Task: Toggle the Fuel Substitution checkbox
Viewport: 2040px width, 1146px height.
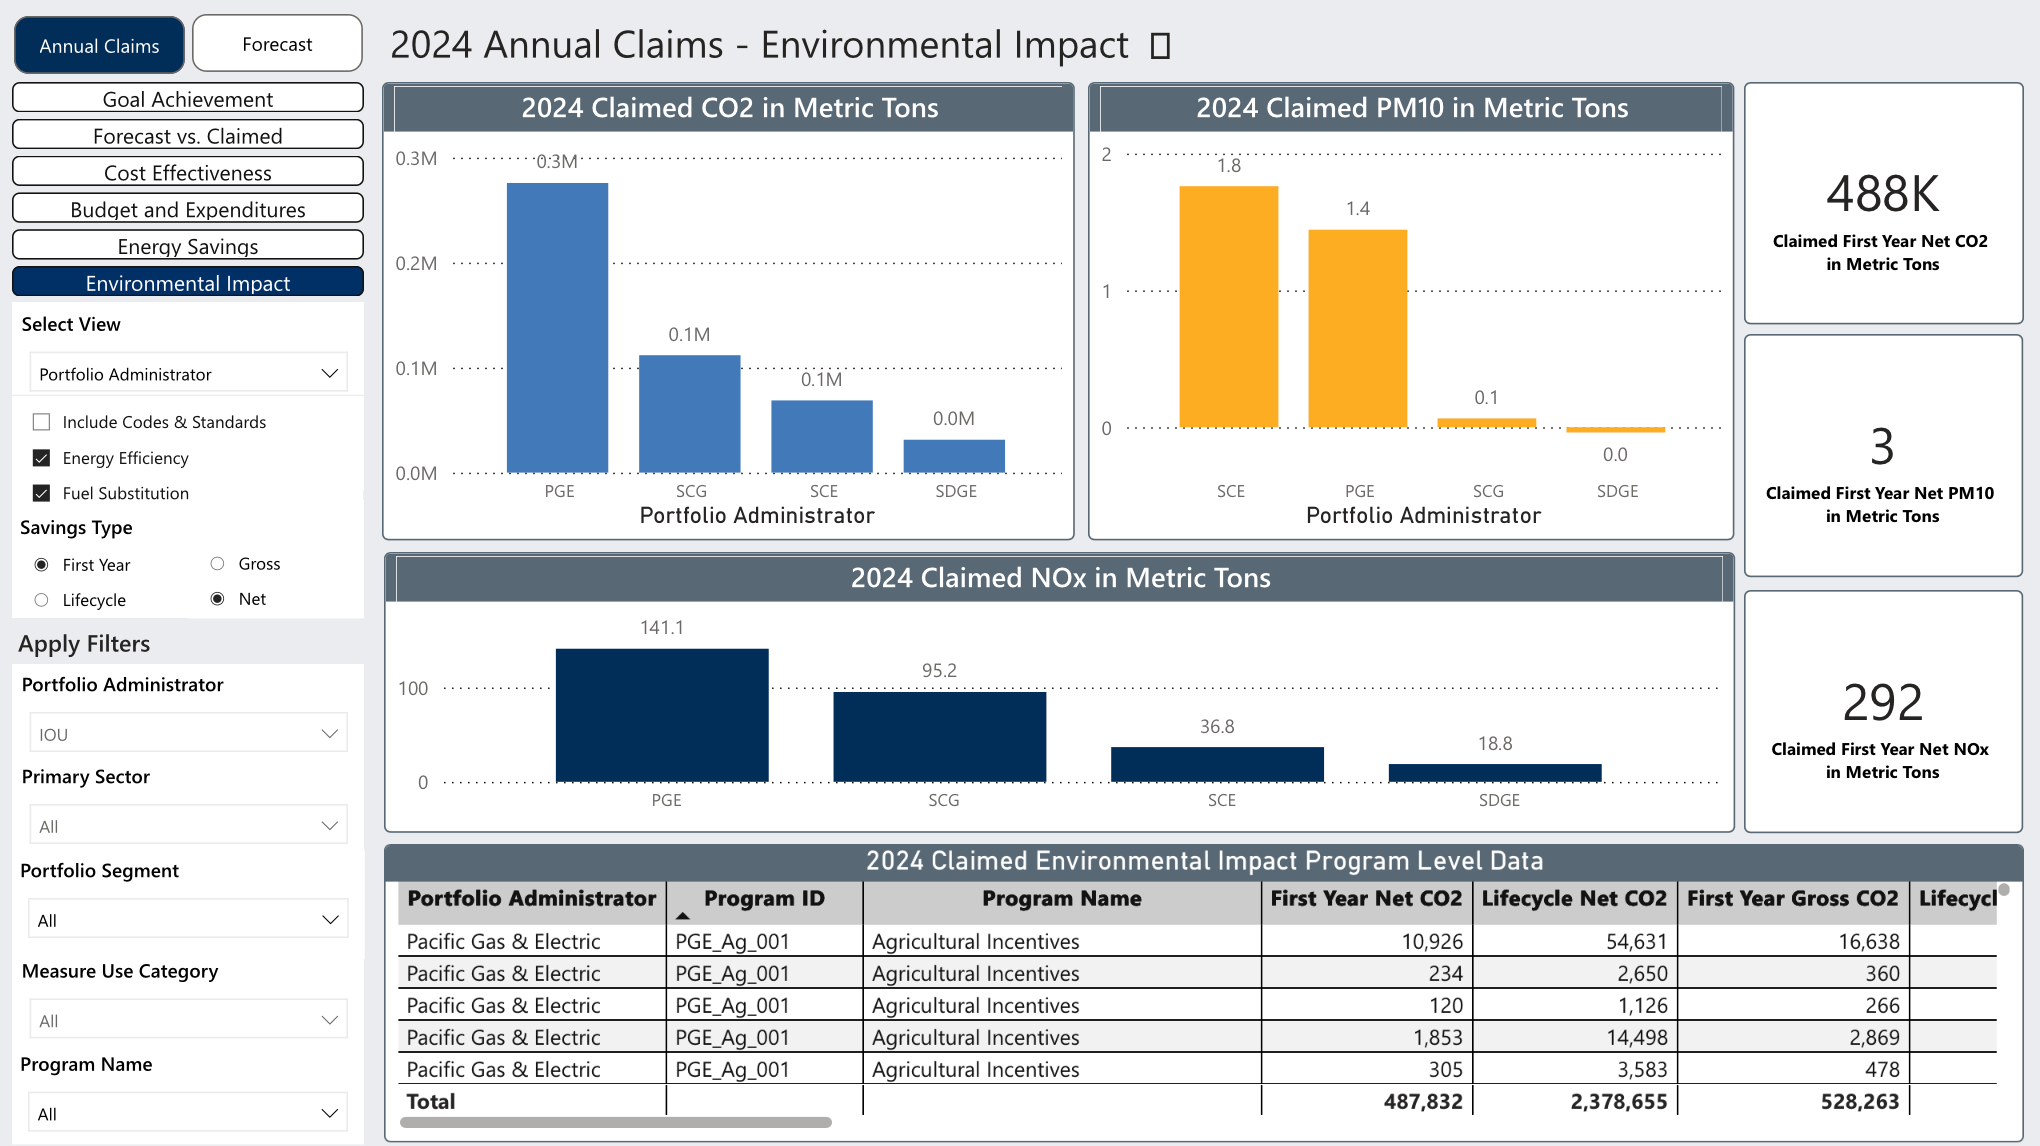Action: (41, 493)
